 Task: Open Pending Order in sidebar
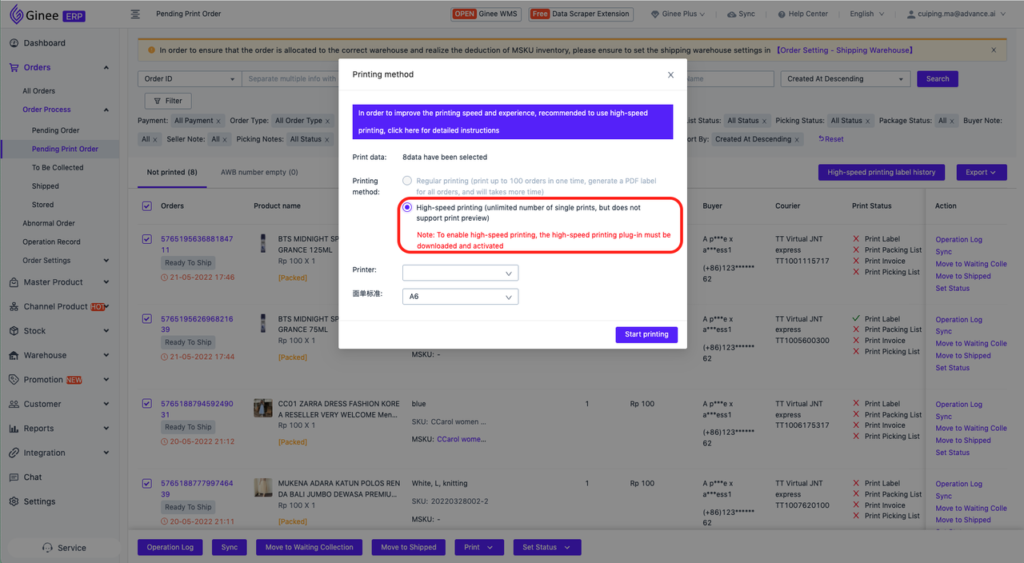56,131
